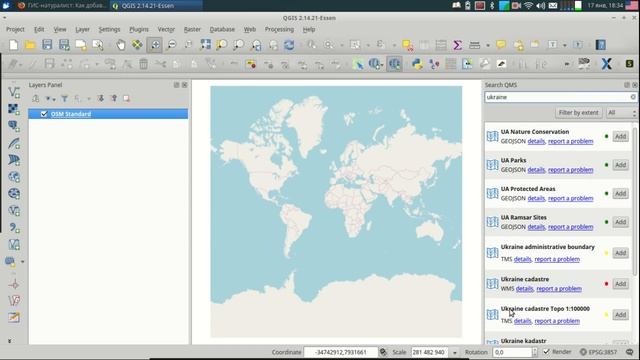Click the QMS results vertical scrollbar
The height and width of the screenshot is (360, 640).
point(634,202)
